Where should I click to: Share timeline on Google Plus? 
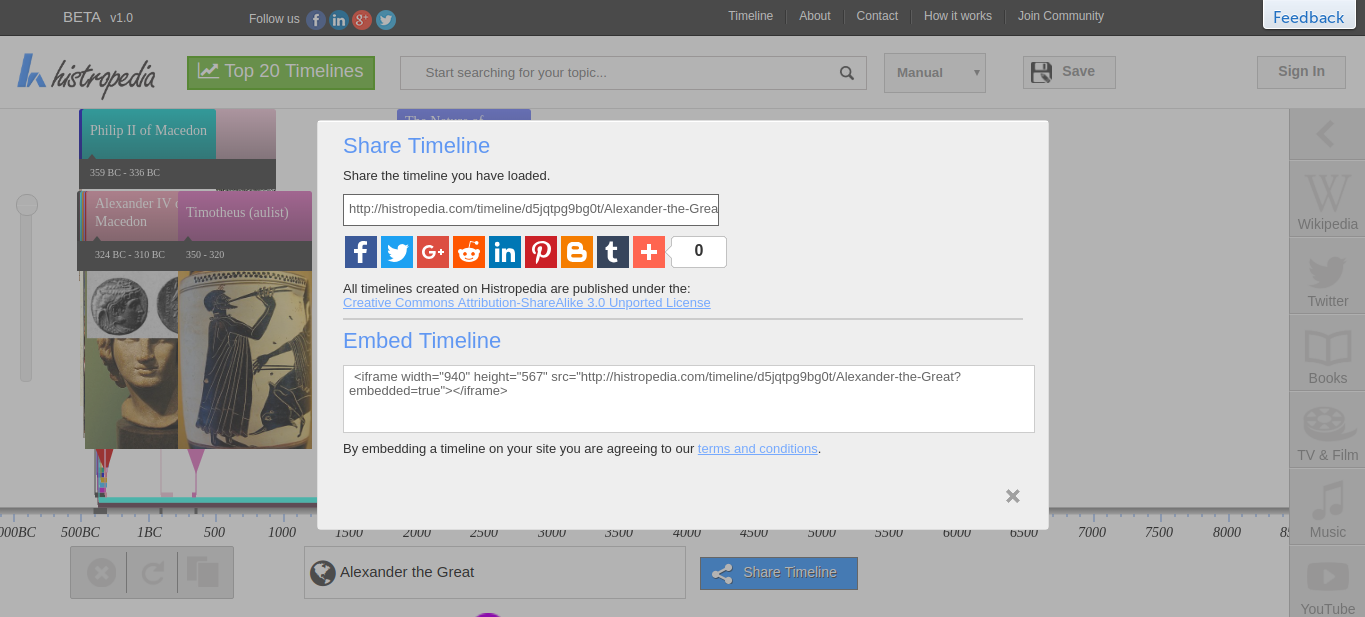pos(433,252)
